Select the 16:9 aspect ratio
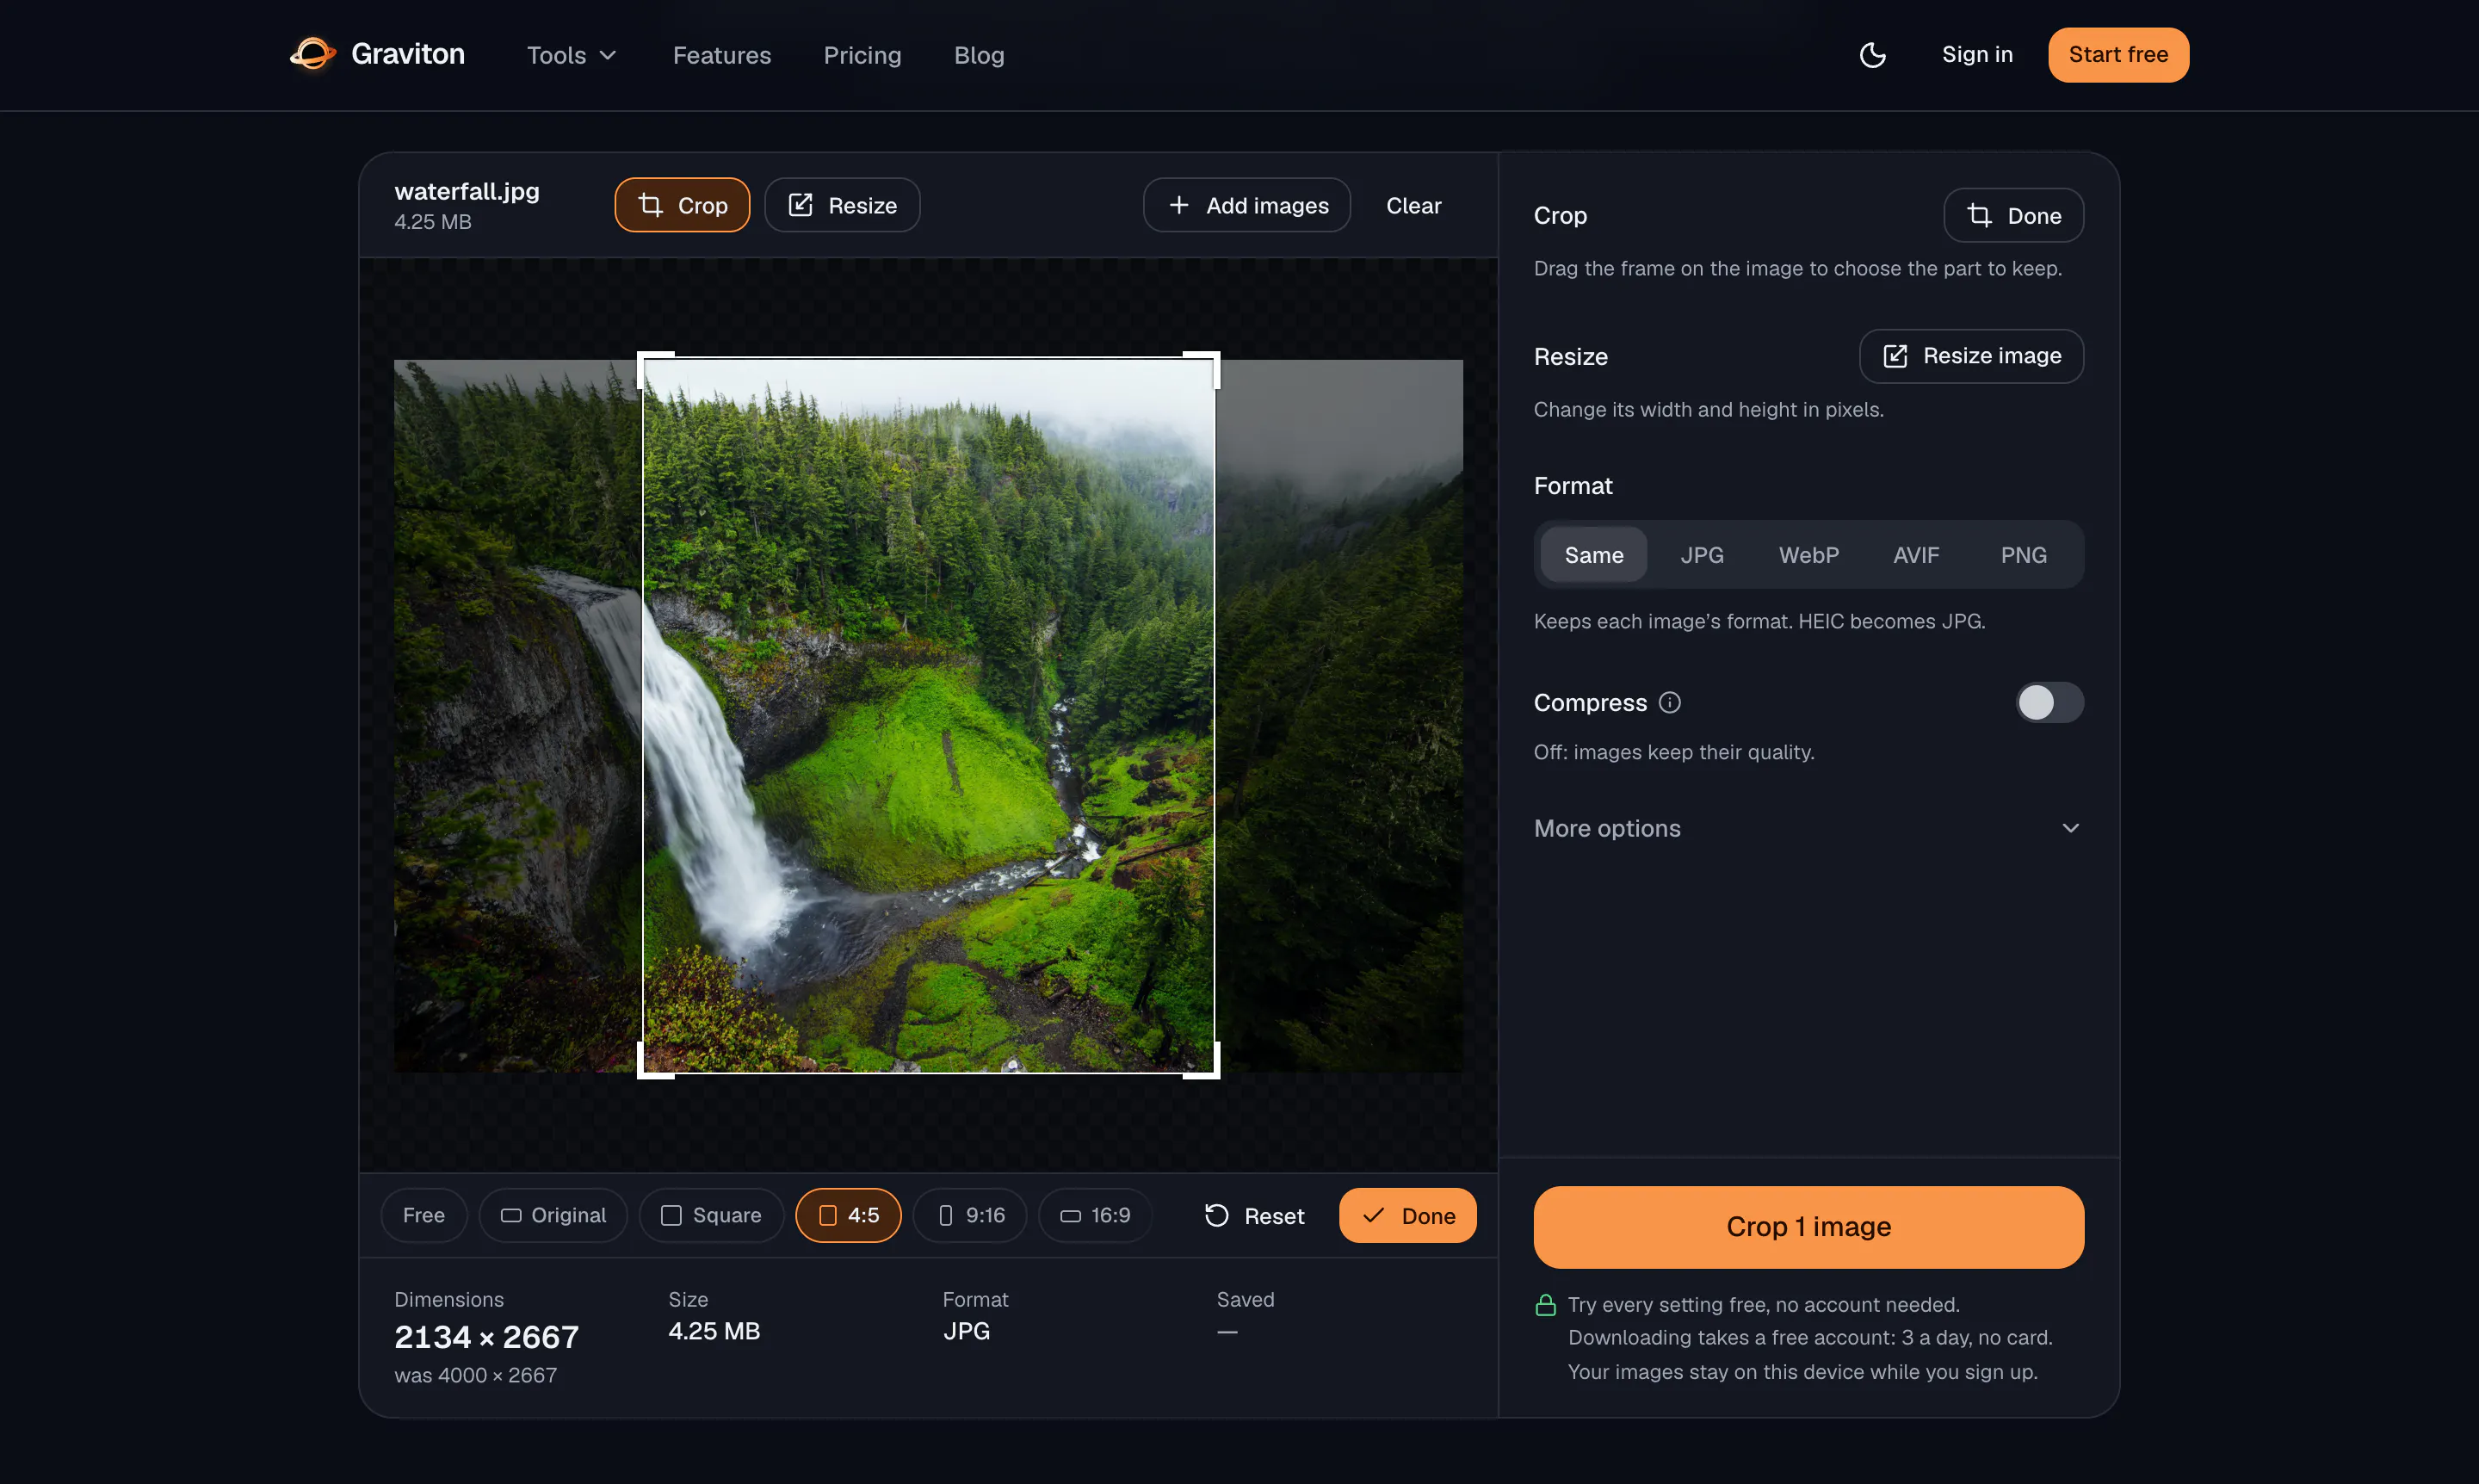The height and width of the screenshot is (1484, 2479). [1095, 1215]
